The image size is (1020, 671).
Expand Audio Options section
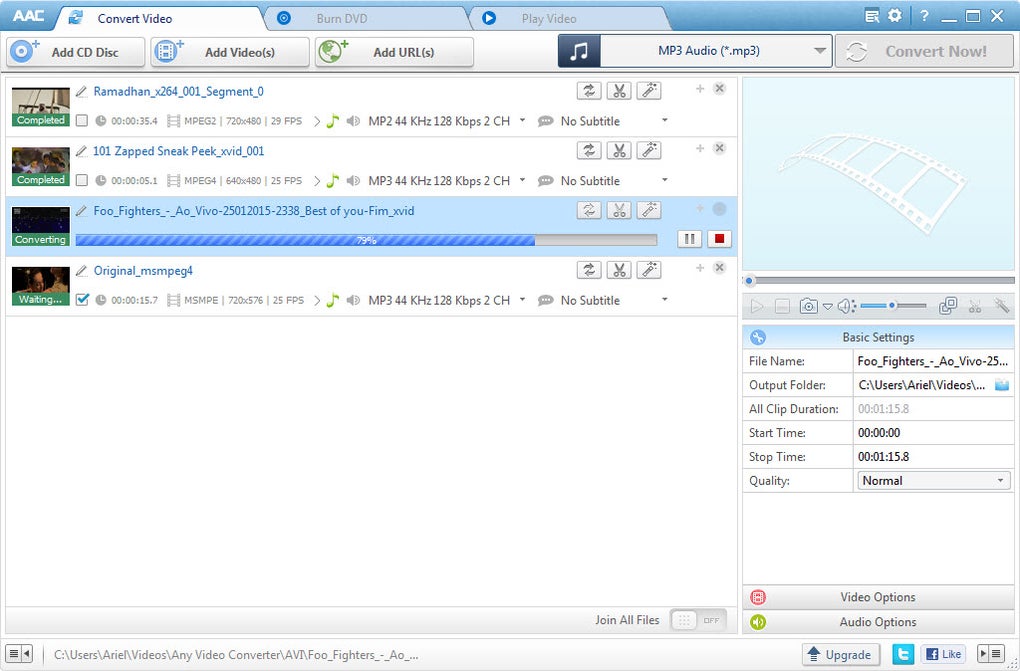click(878, 622)
